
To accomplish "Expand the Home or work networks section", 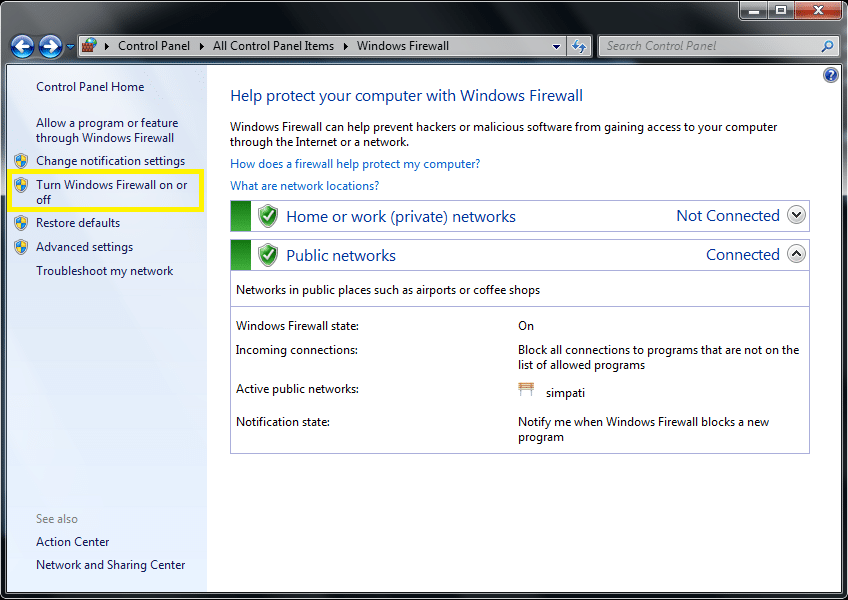I will click(x=796, y=215).
